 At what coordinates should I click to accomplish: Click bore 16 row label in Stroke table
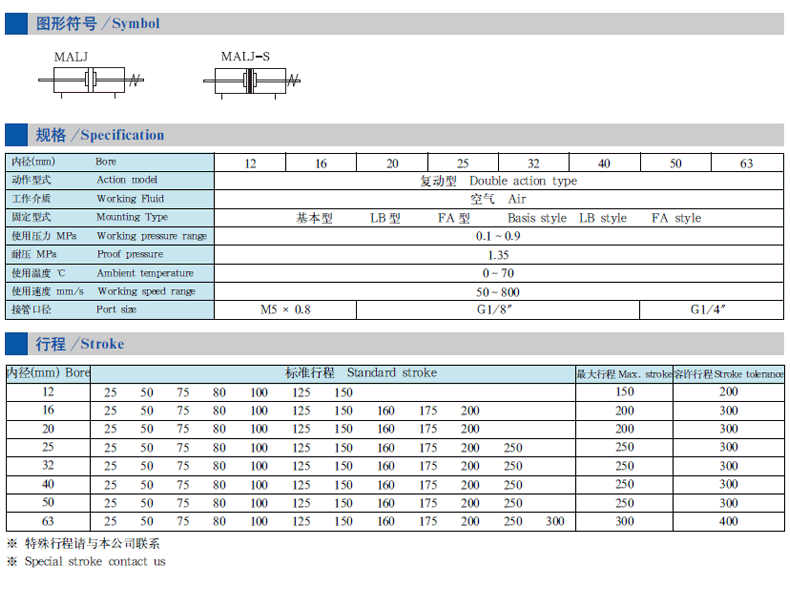click(48, 410)
